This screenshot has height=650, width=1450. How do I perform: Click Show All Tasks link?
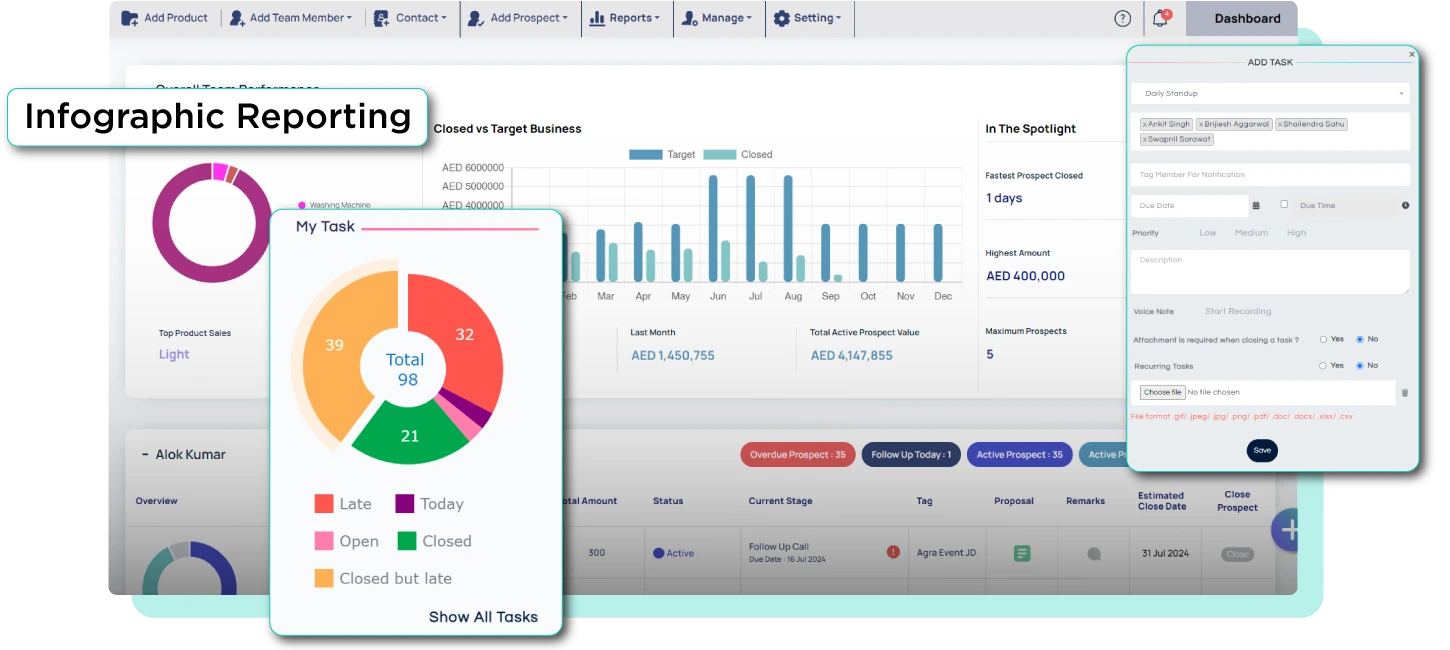click(x=483, y=617)
